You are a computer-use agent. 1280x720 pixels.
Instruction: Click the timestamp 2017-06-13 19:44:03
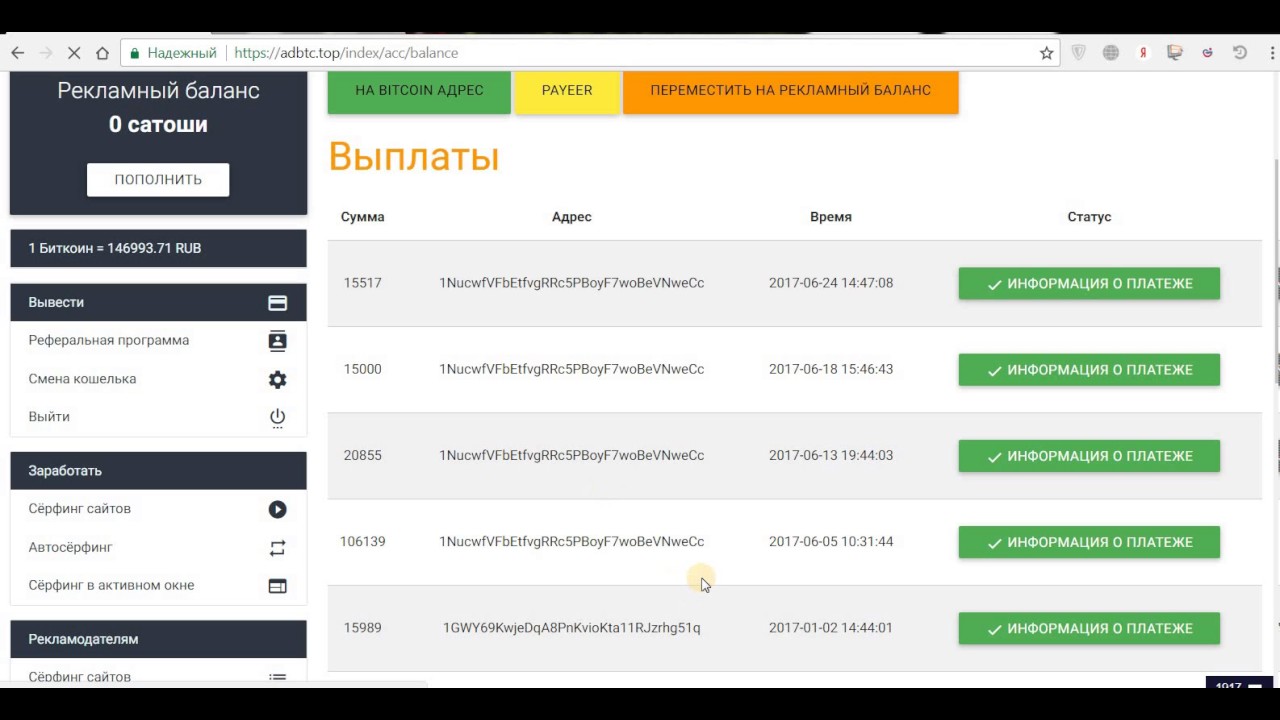(x=831, y=455)
